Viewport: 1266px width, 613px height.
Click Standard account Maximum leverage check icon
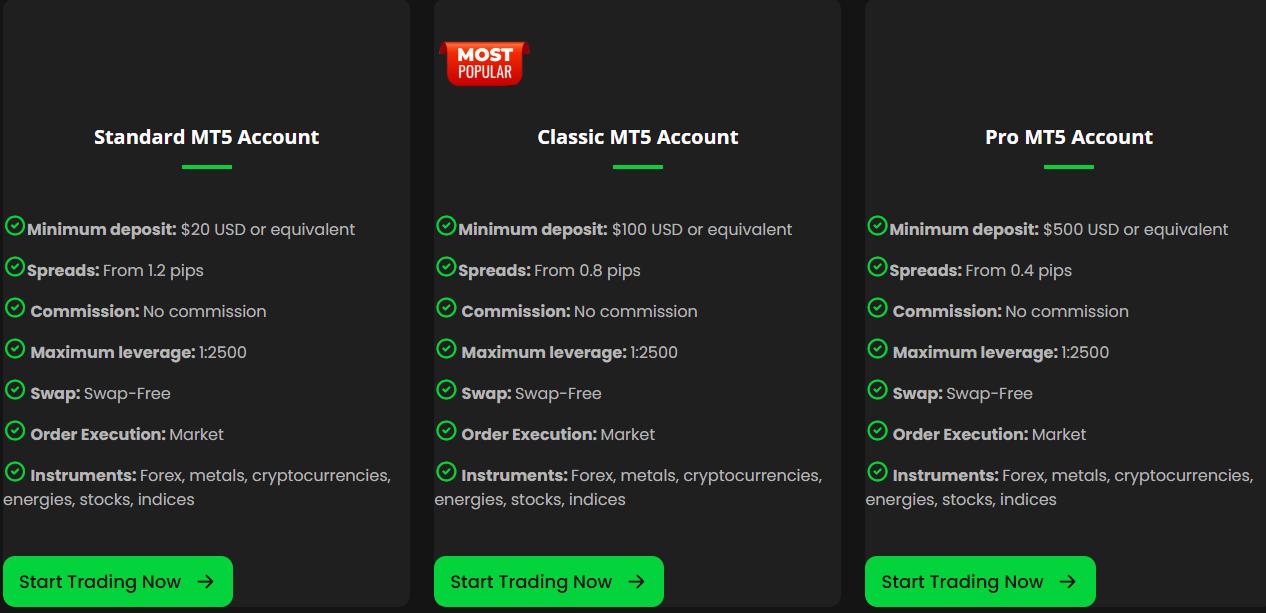tap(15, 348)
